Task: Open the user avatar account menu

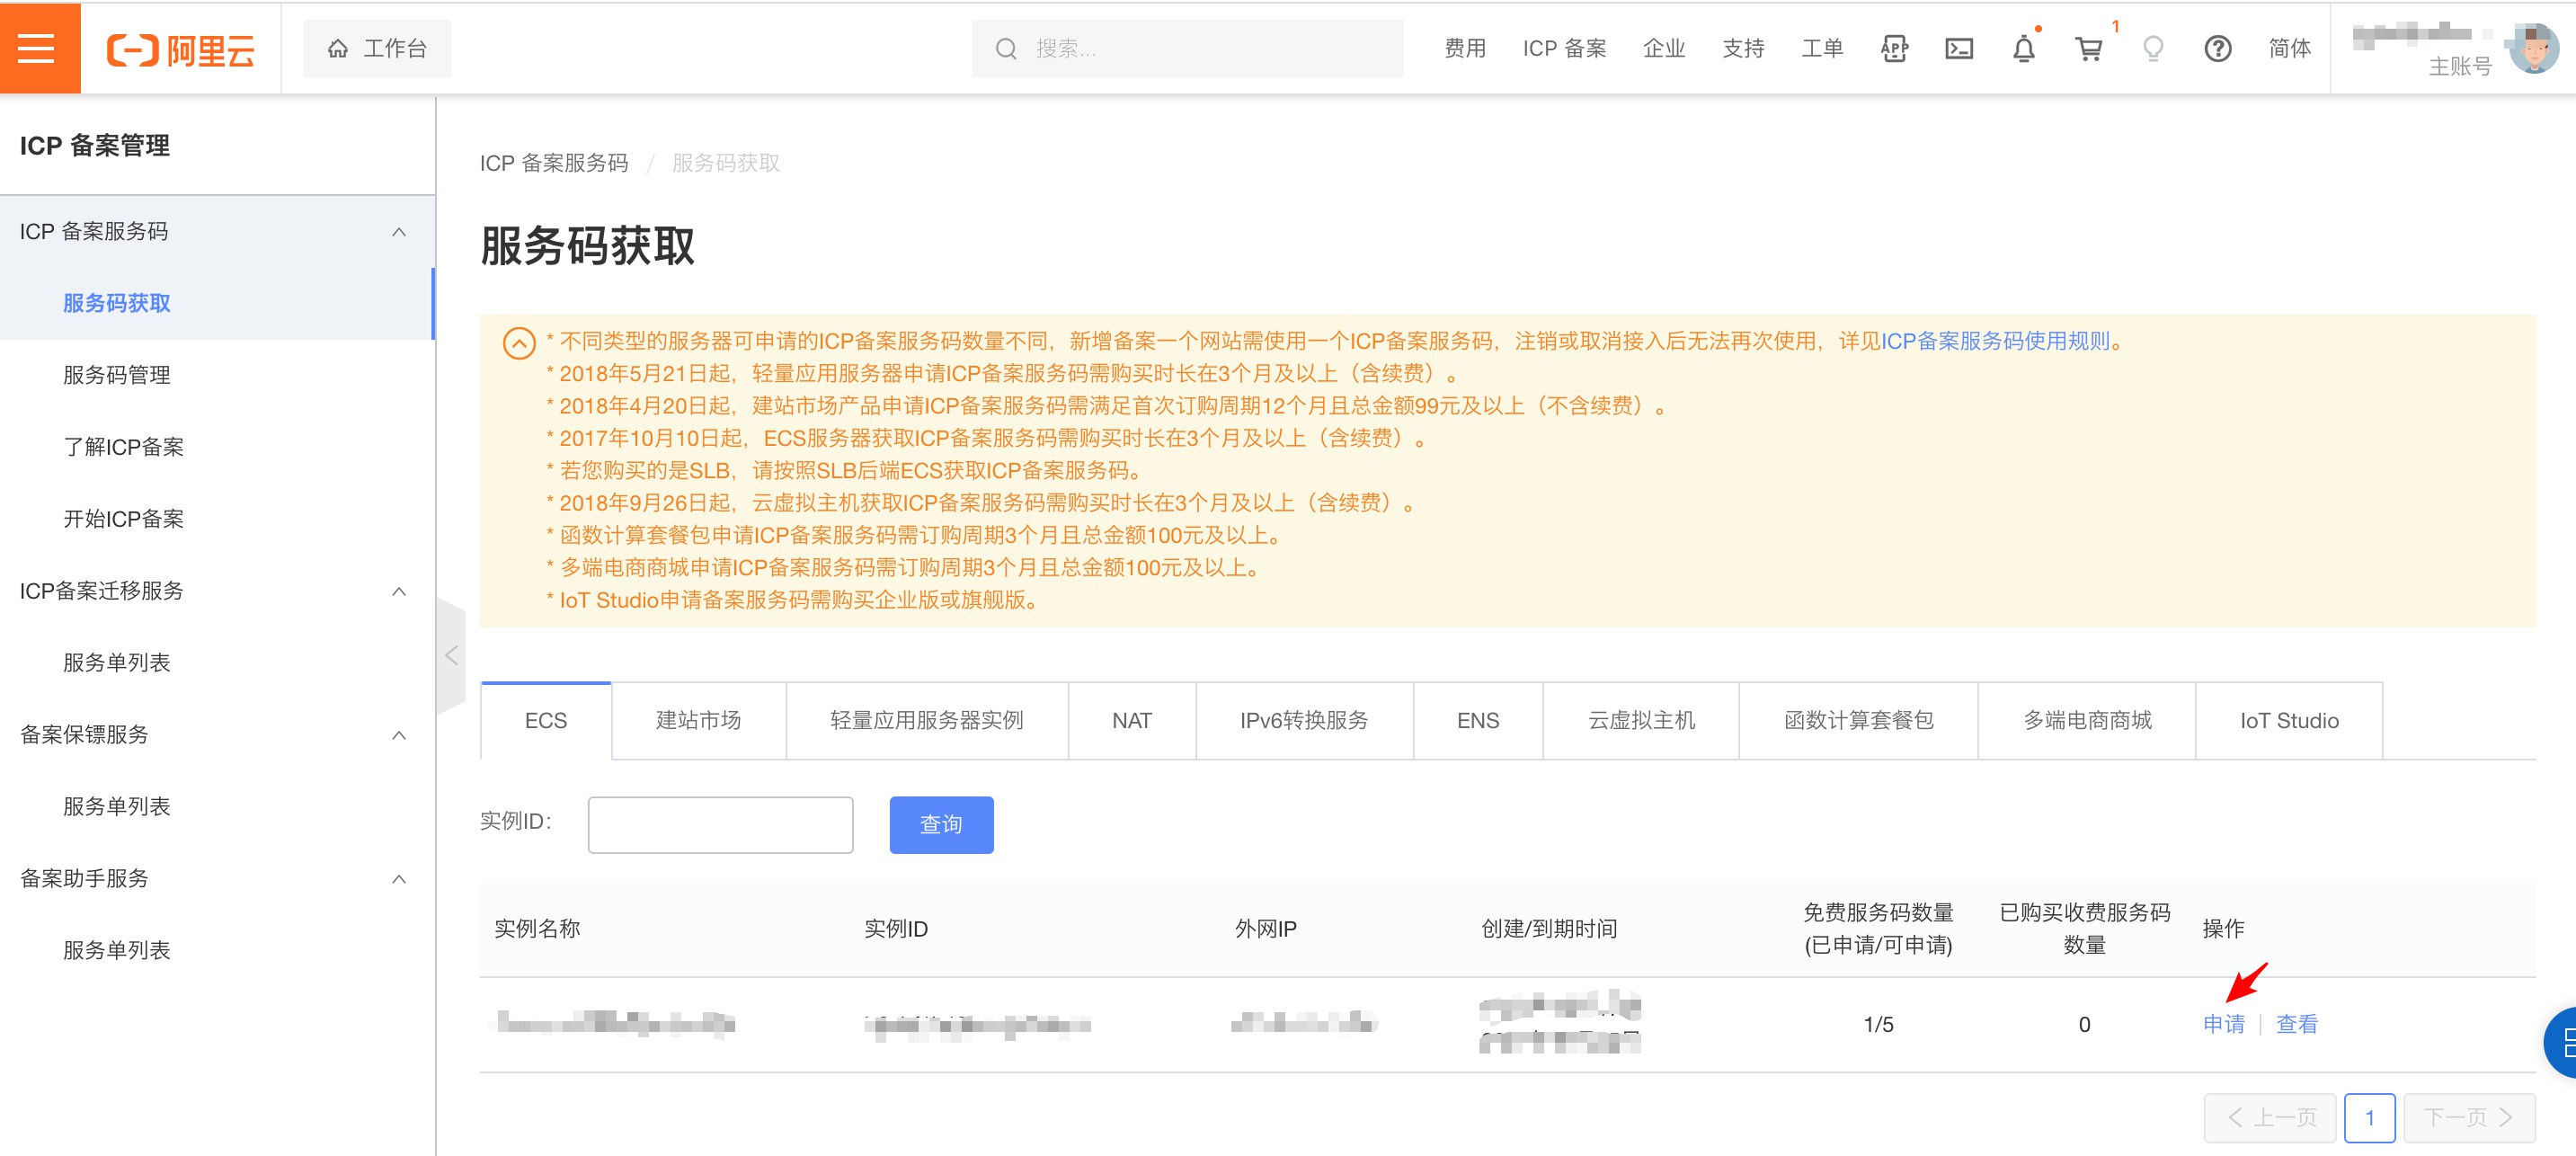Action: [2534, 48]
